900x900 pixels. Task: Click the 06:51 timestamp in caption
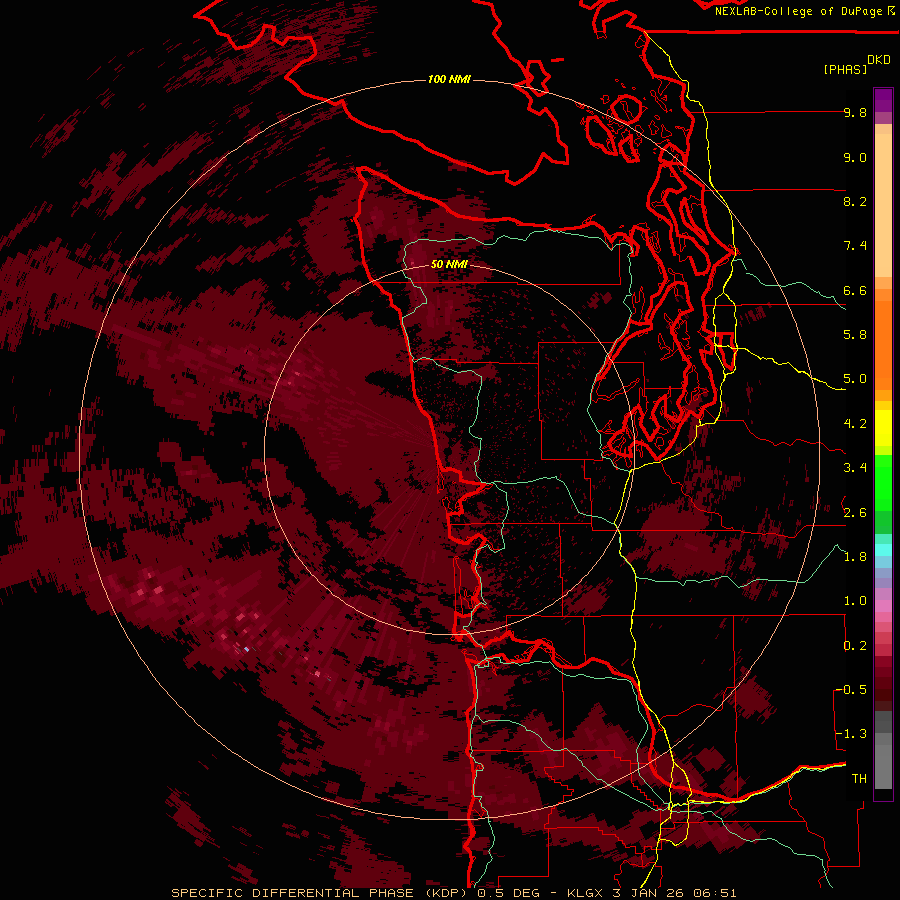[713, 893]
